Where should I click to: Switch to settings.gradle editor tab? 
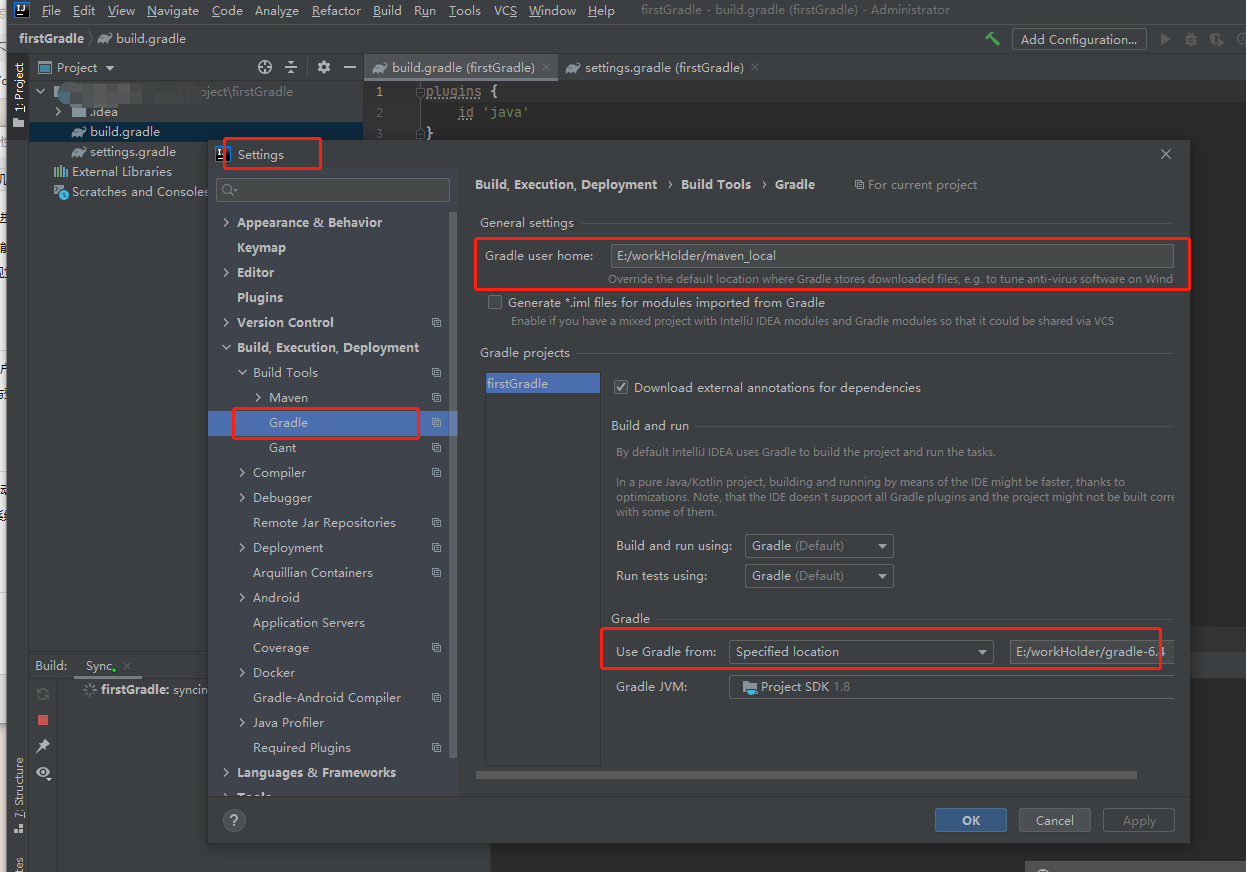(663, 67)
